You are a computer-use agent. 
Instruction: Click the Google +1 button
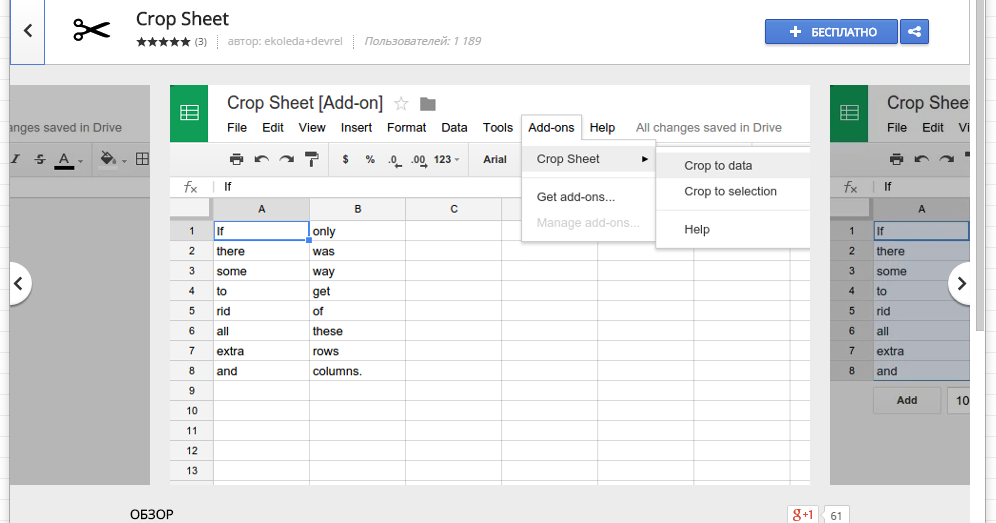[803, 515]
